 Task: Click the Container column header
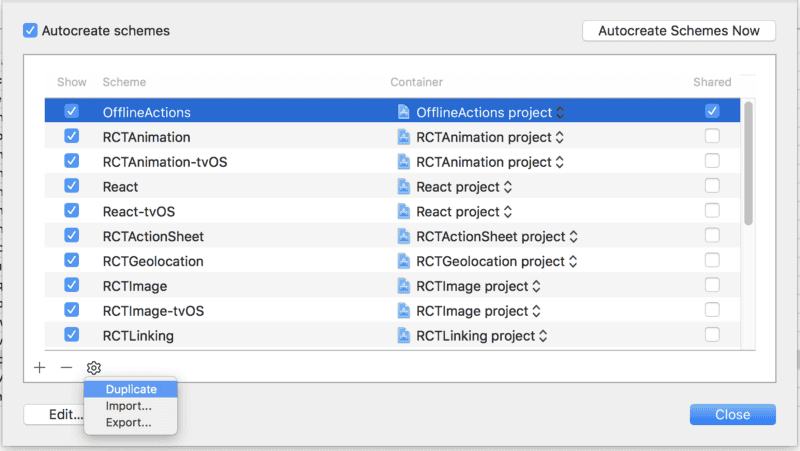point(416,82)
